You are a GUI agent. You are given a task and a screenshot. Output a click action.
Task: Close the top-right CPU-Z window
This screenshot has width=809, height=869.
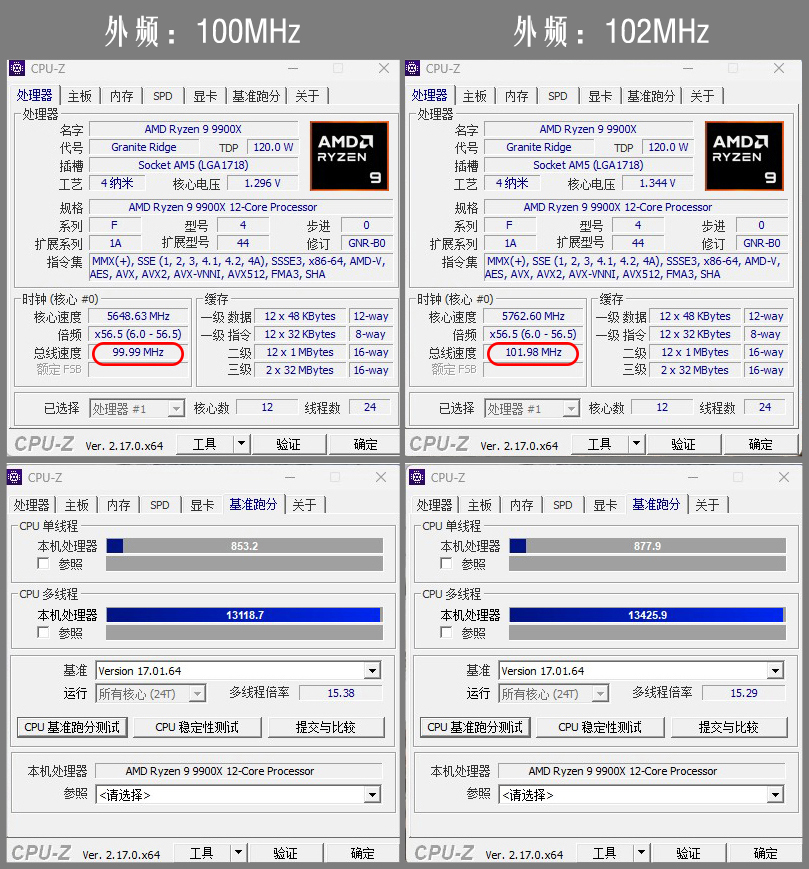click(x=779, y=68)
